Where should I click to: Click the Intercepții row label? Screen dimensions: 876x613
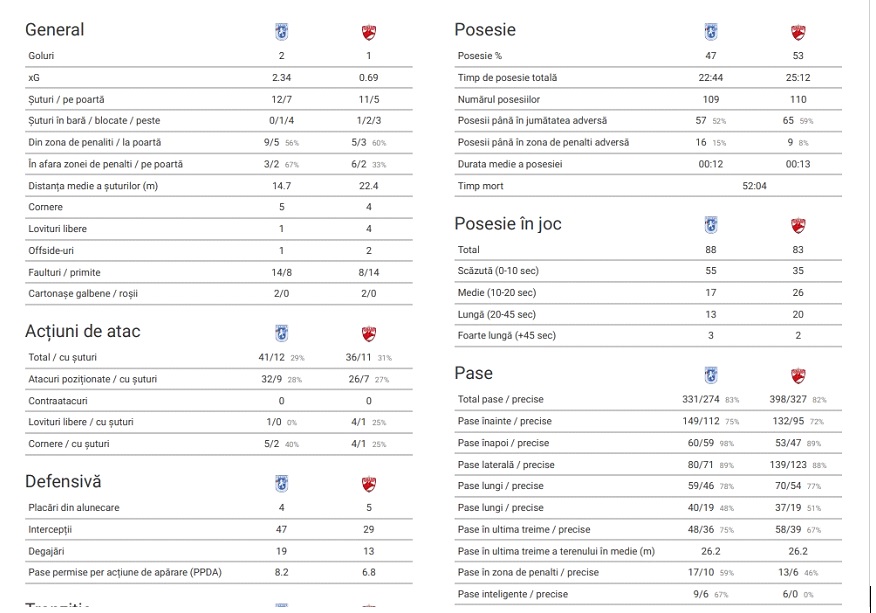pos(51,529)
